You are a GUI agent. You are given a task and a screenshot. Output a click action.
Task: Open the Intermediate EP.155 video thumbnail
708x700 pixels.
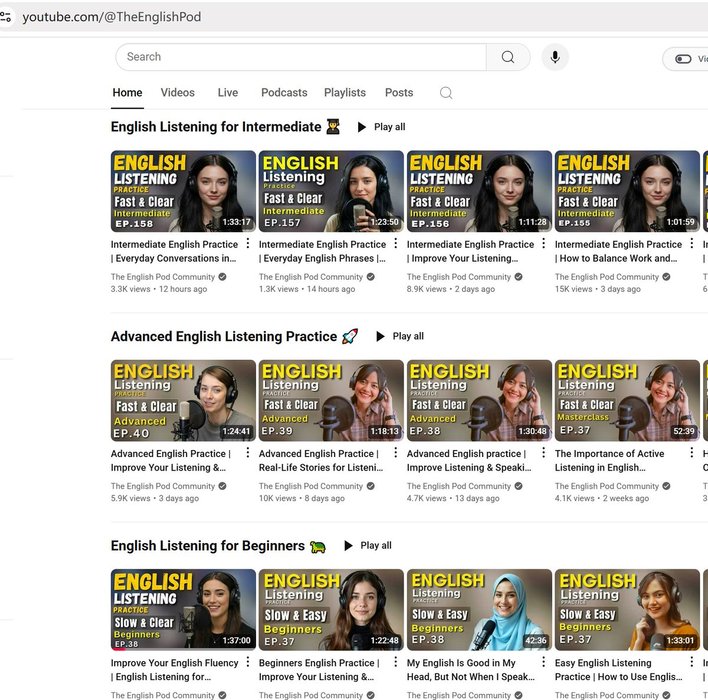click(x=627, y=191)
